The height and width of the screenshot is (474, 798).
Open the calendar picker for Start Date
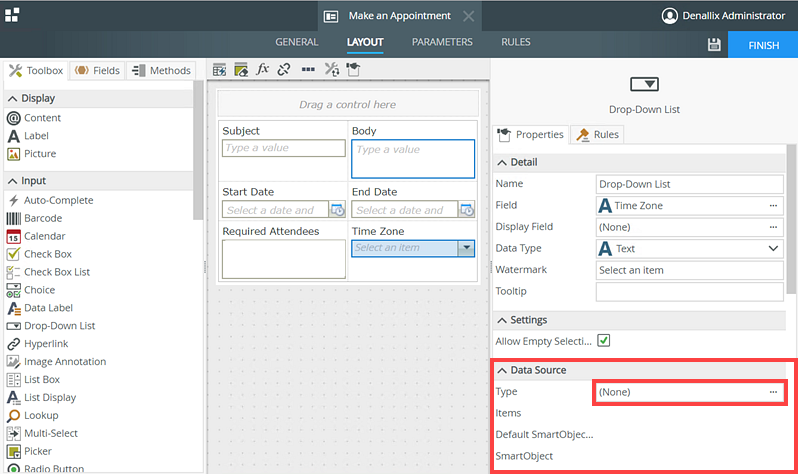(x=337, y=210)
